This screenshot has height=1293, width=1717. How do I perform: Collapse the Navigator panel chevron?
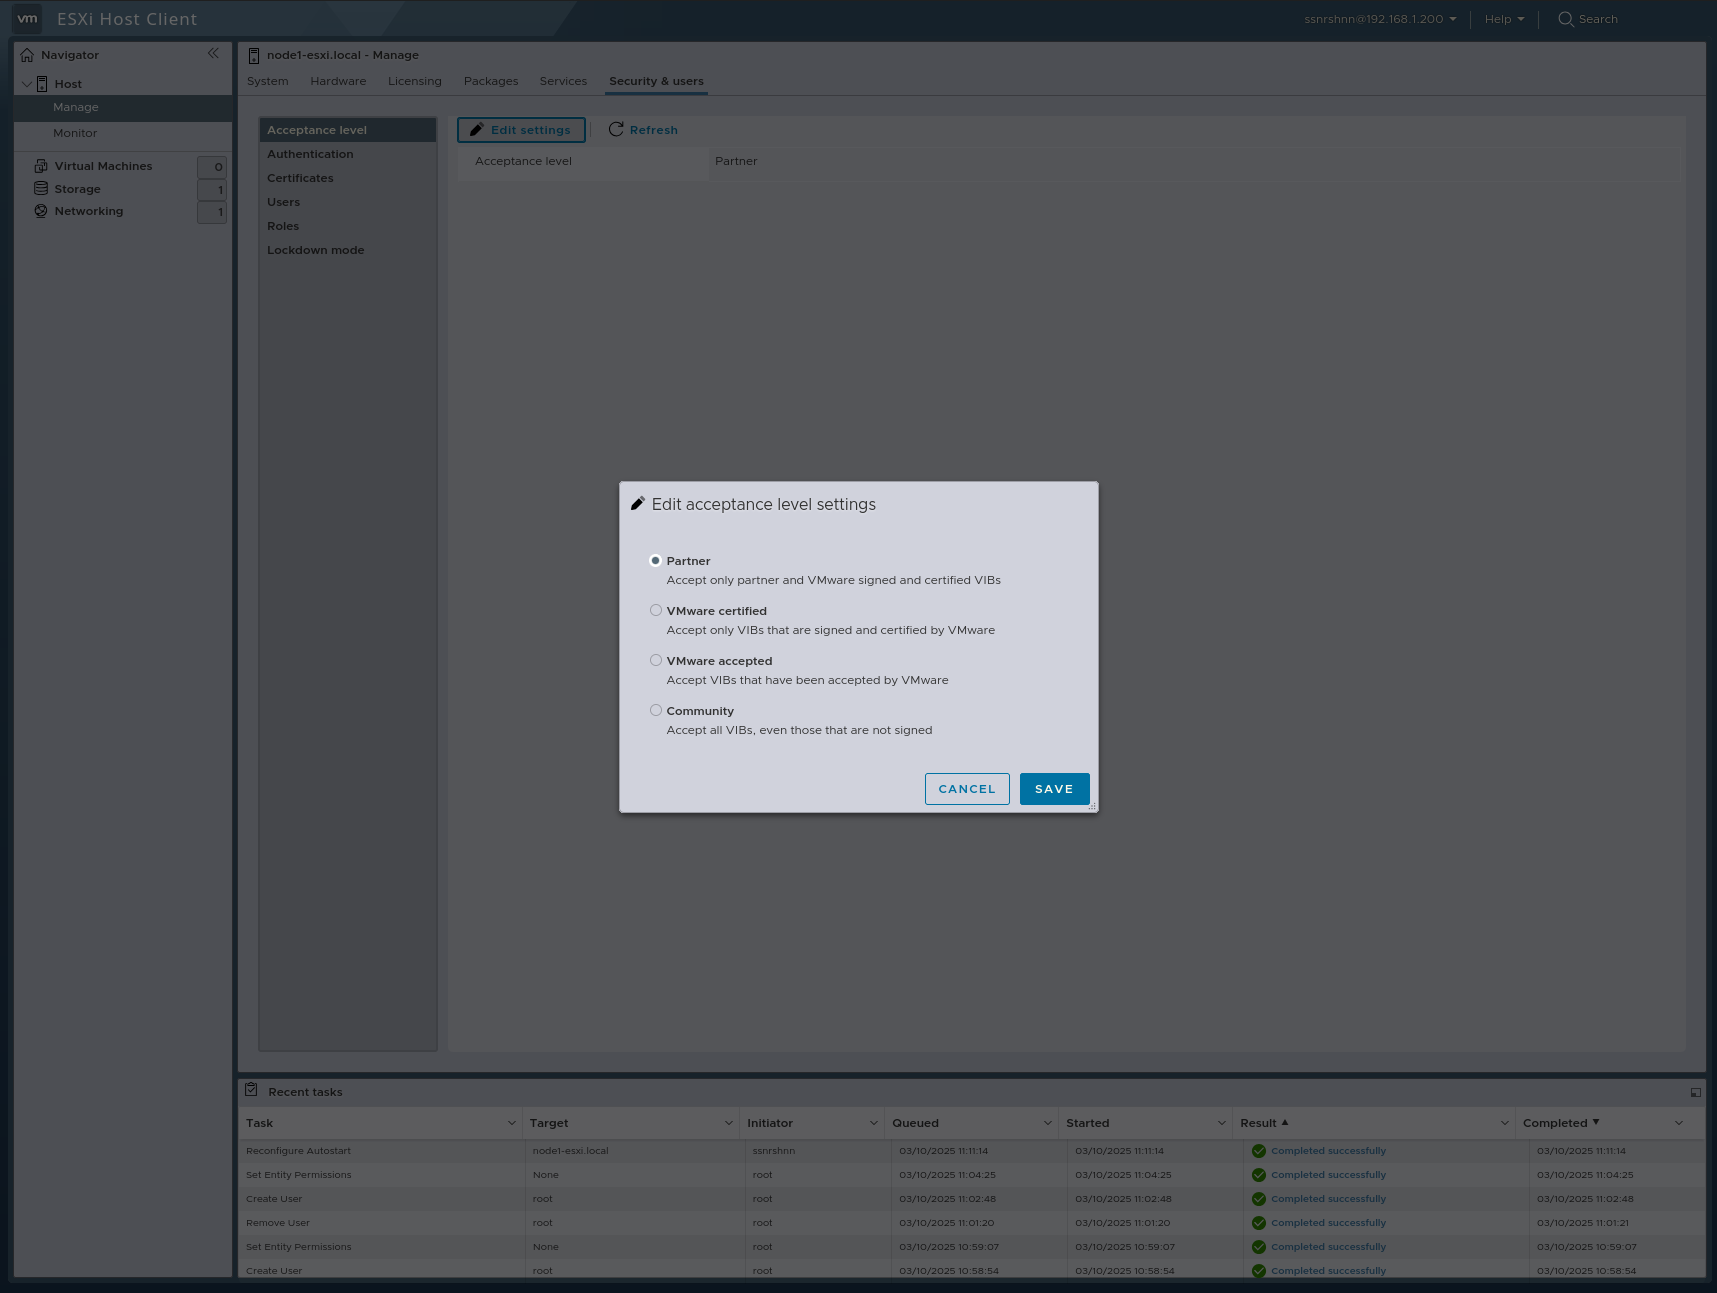click(213, 53)
